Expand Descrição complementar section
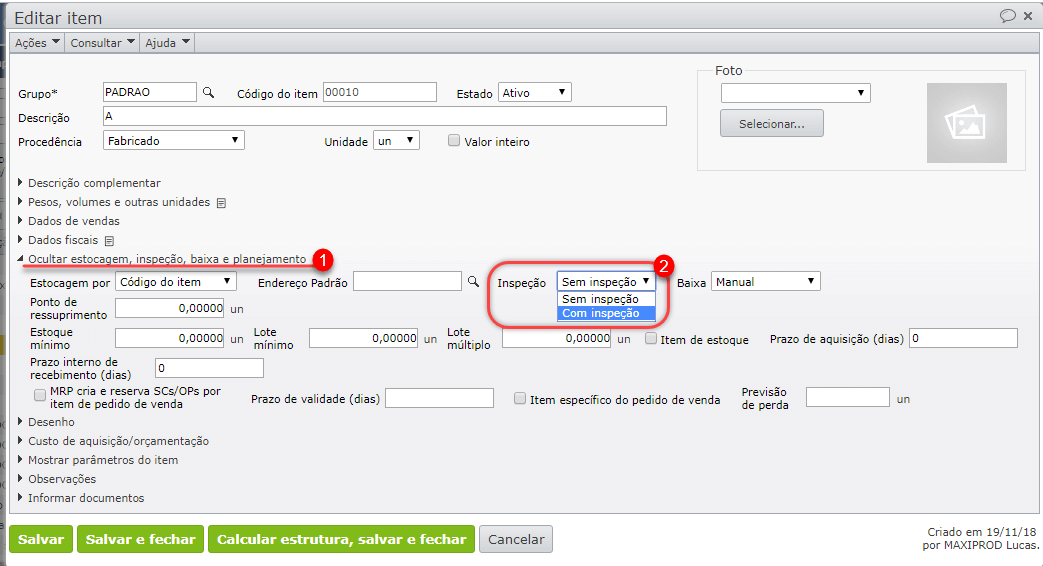Viewport: 1043px width, 566px height. [94, 183]
